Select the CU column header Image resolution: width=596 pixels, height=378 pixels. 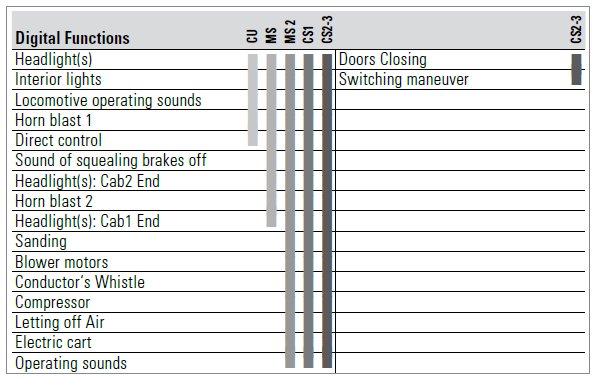pos(252,36)
